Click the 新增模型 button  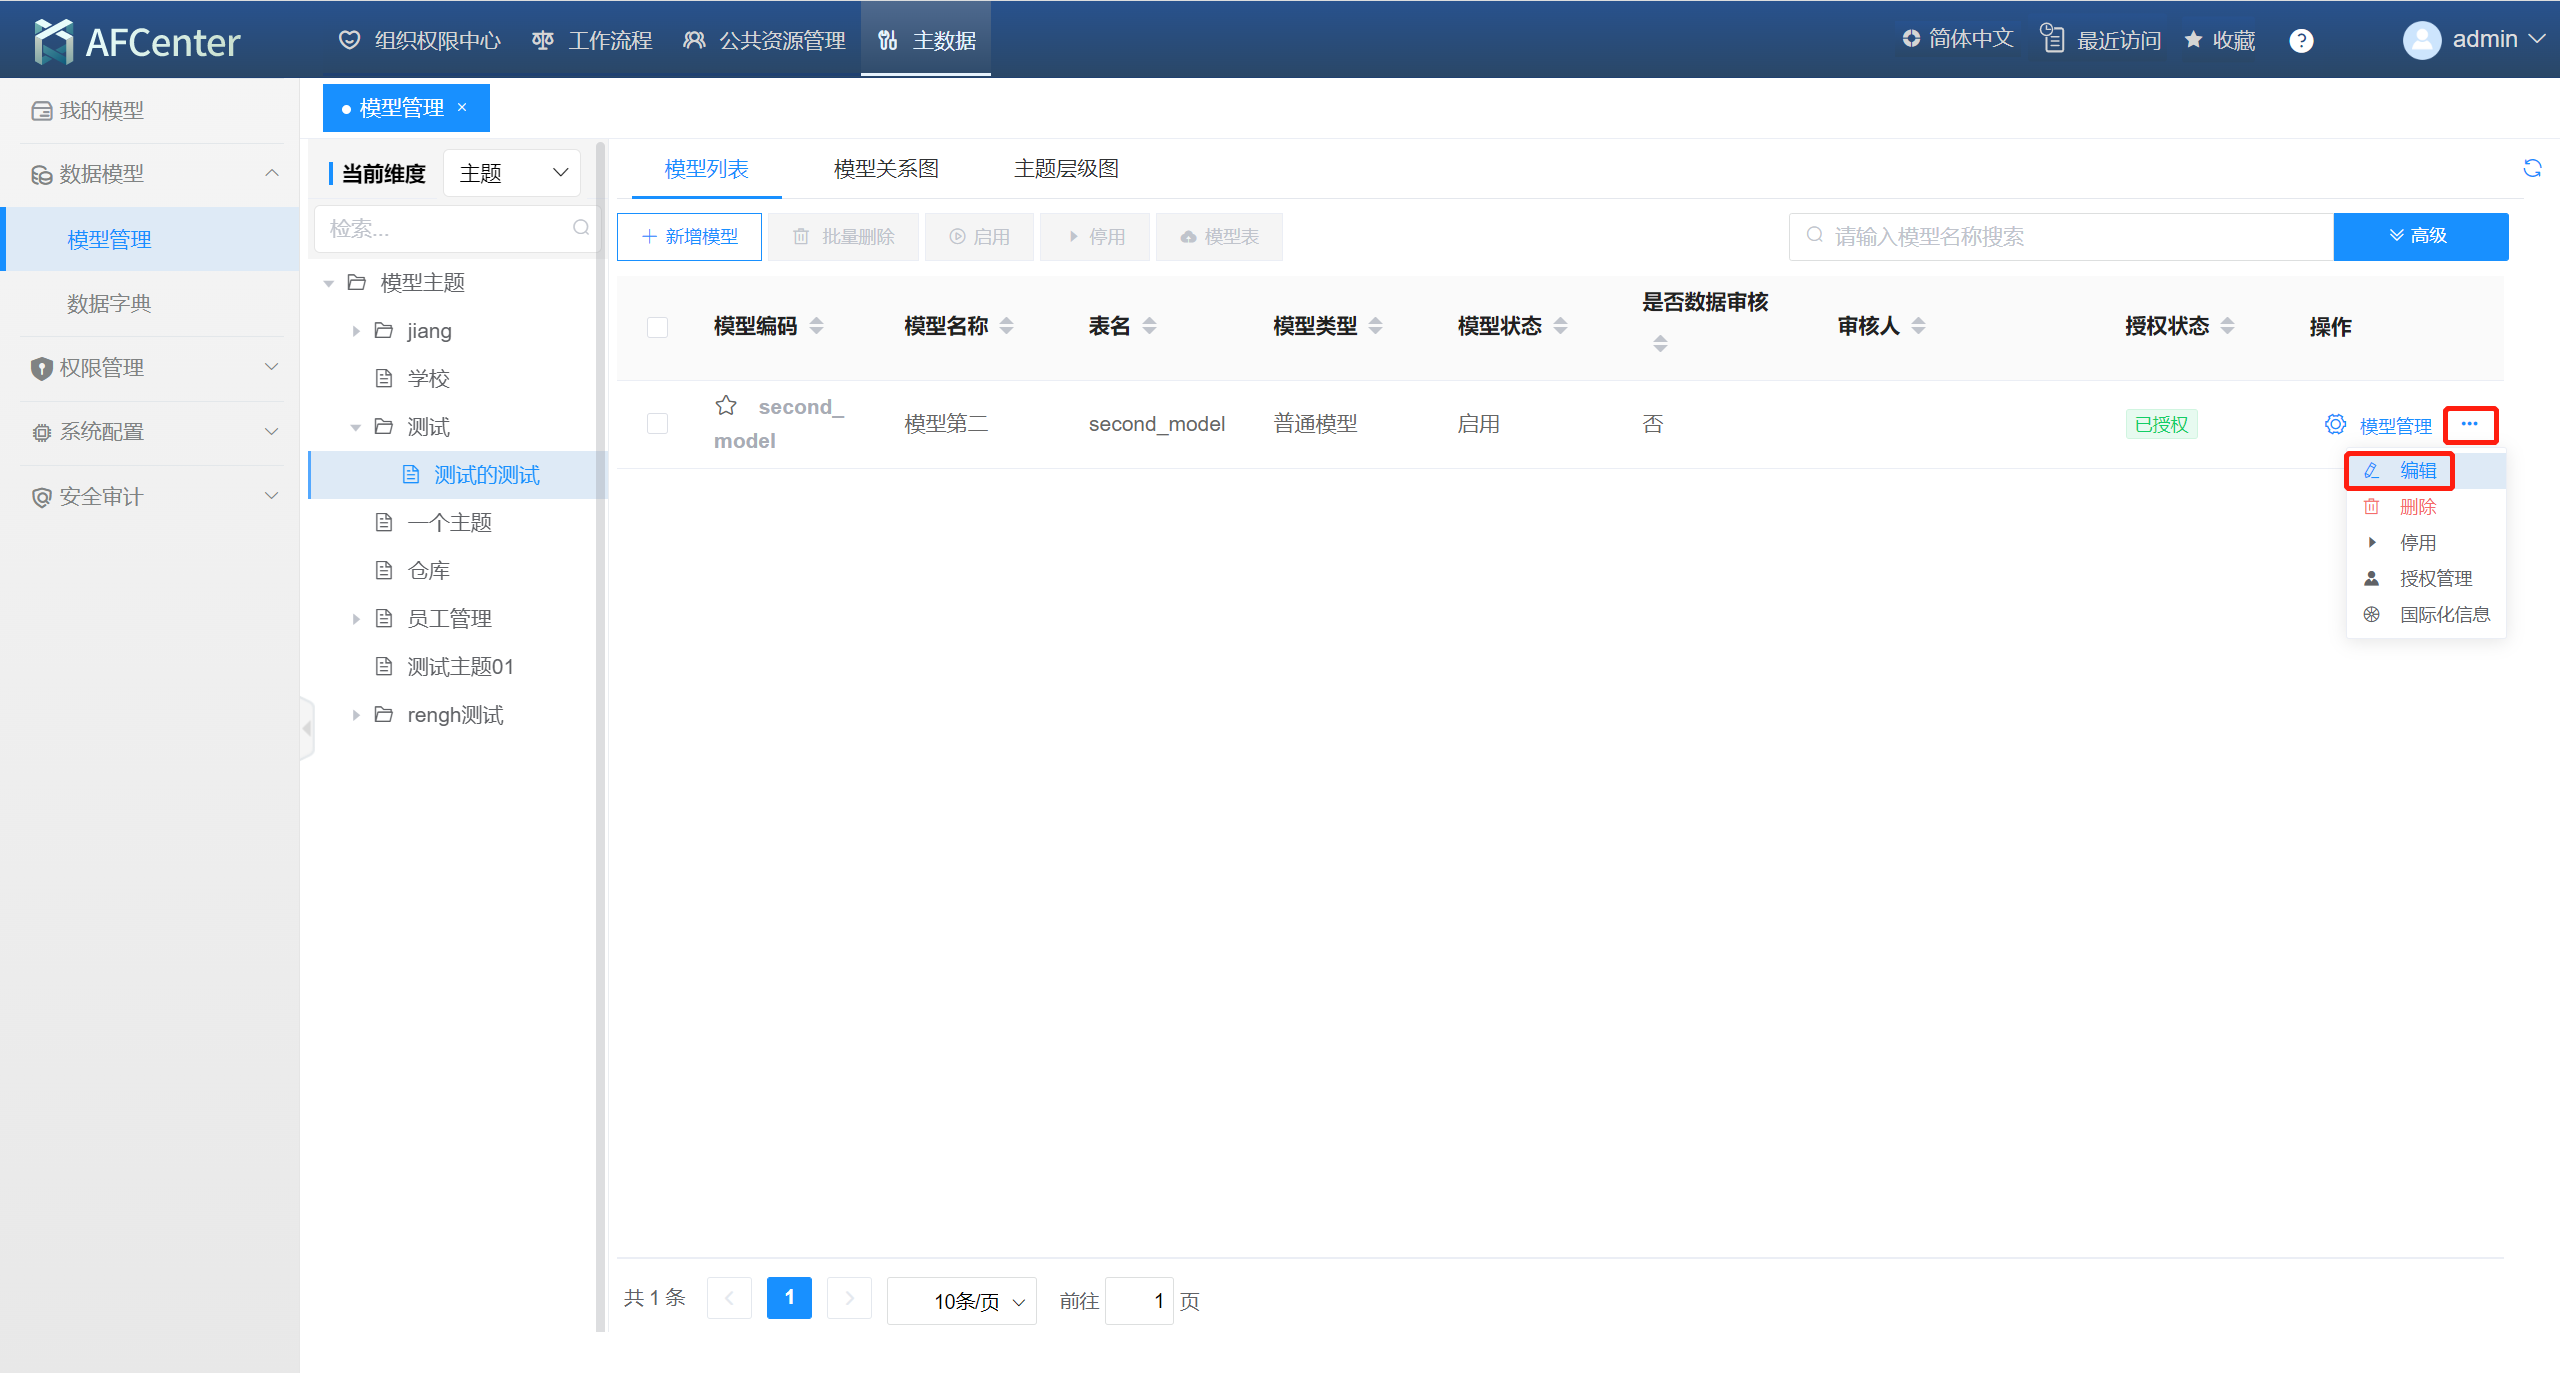coord(689,237)
